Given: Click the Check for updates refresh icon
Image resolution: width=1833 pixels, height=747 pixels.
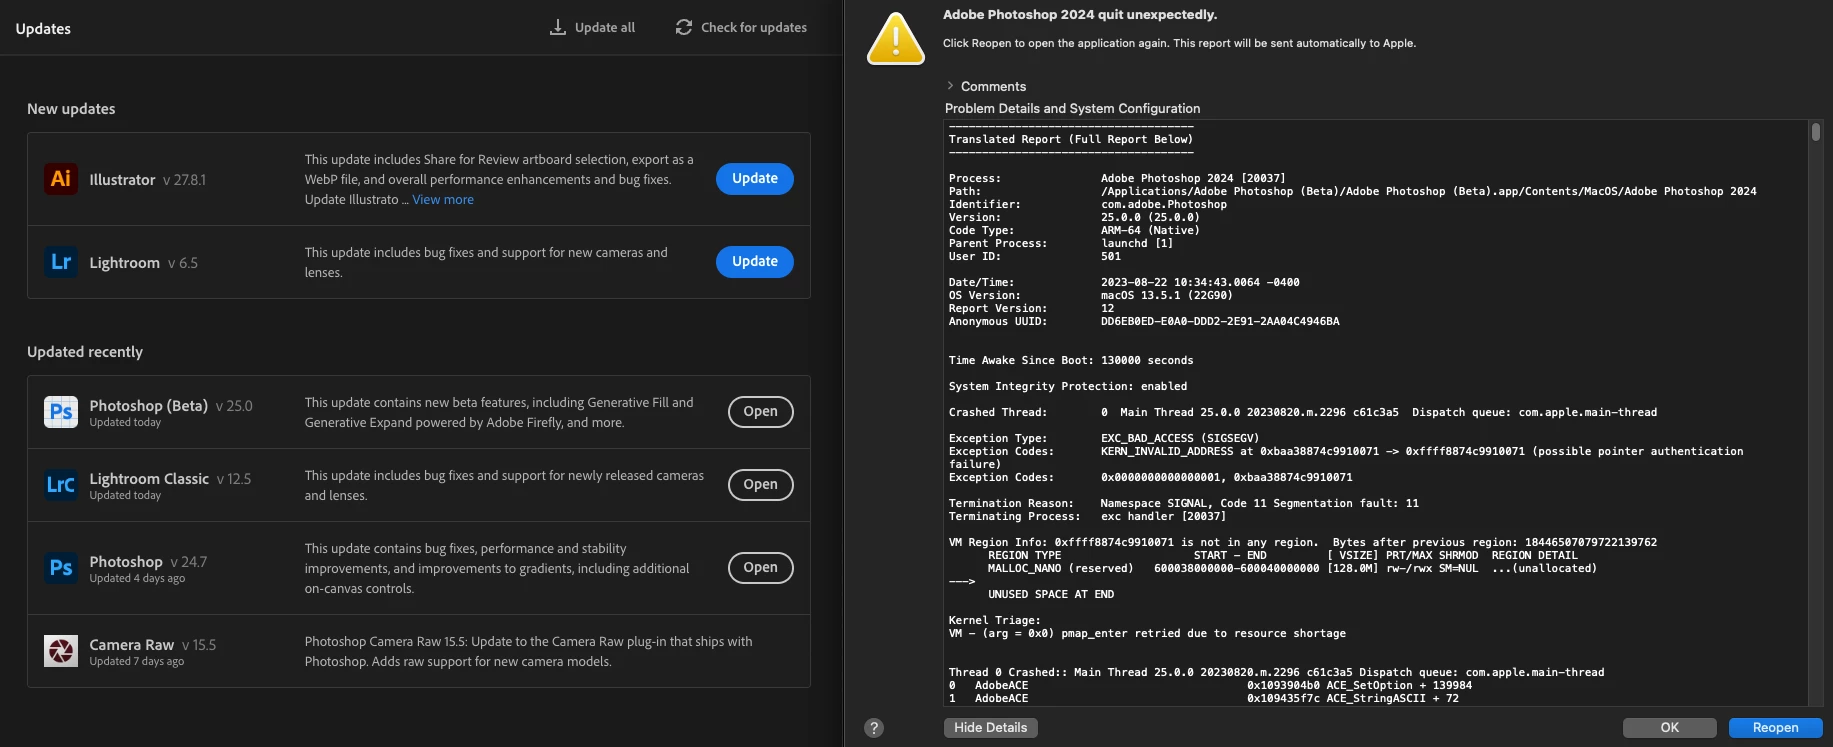Looking at the screenshot, I should pyautogui.click(x=684, y=27).
